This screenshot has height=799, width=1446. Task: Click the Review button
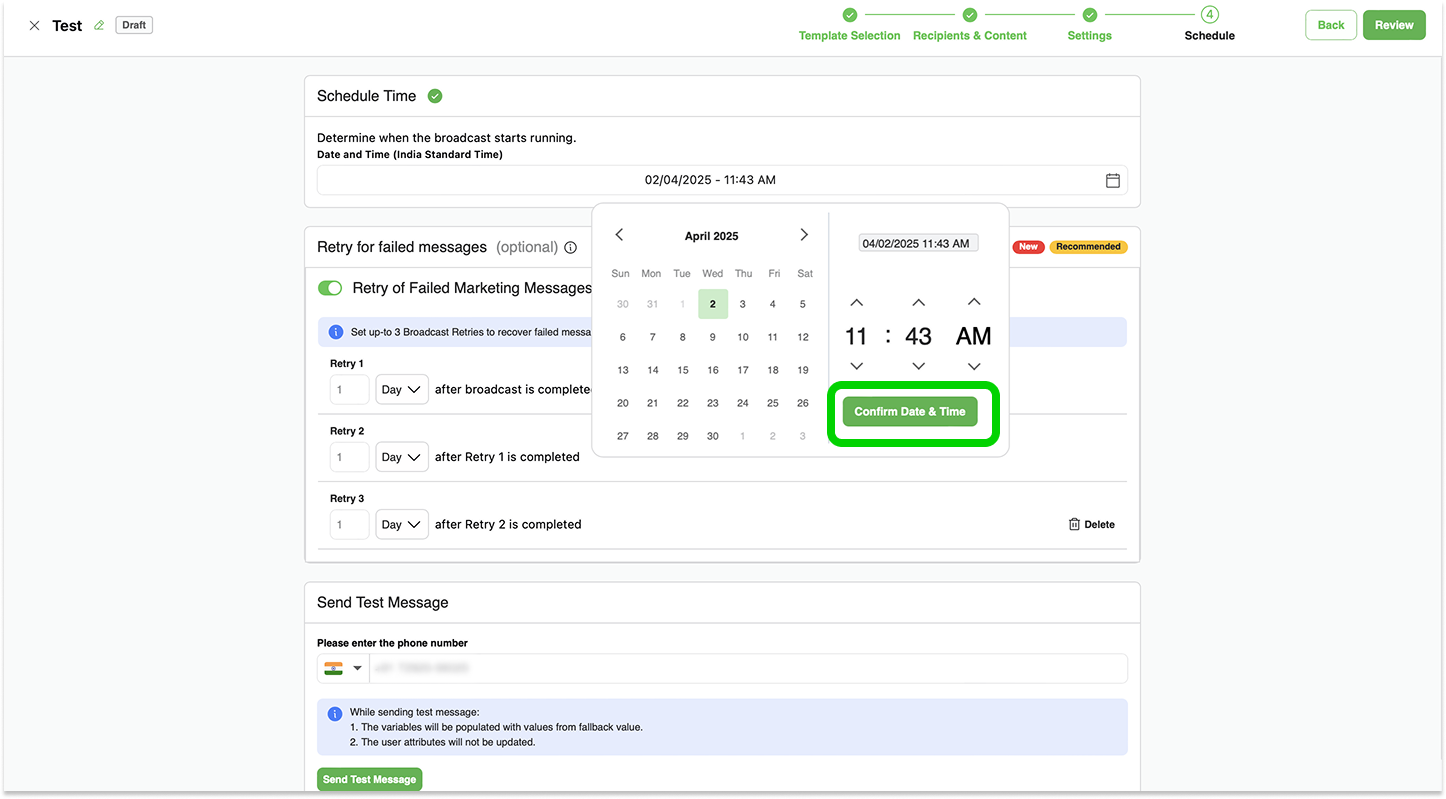coord(1393,25)
